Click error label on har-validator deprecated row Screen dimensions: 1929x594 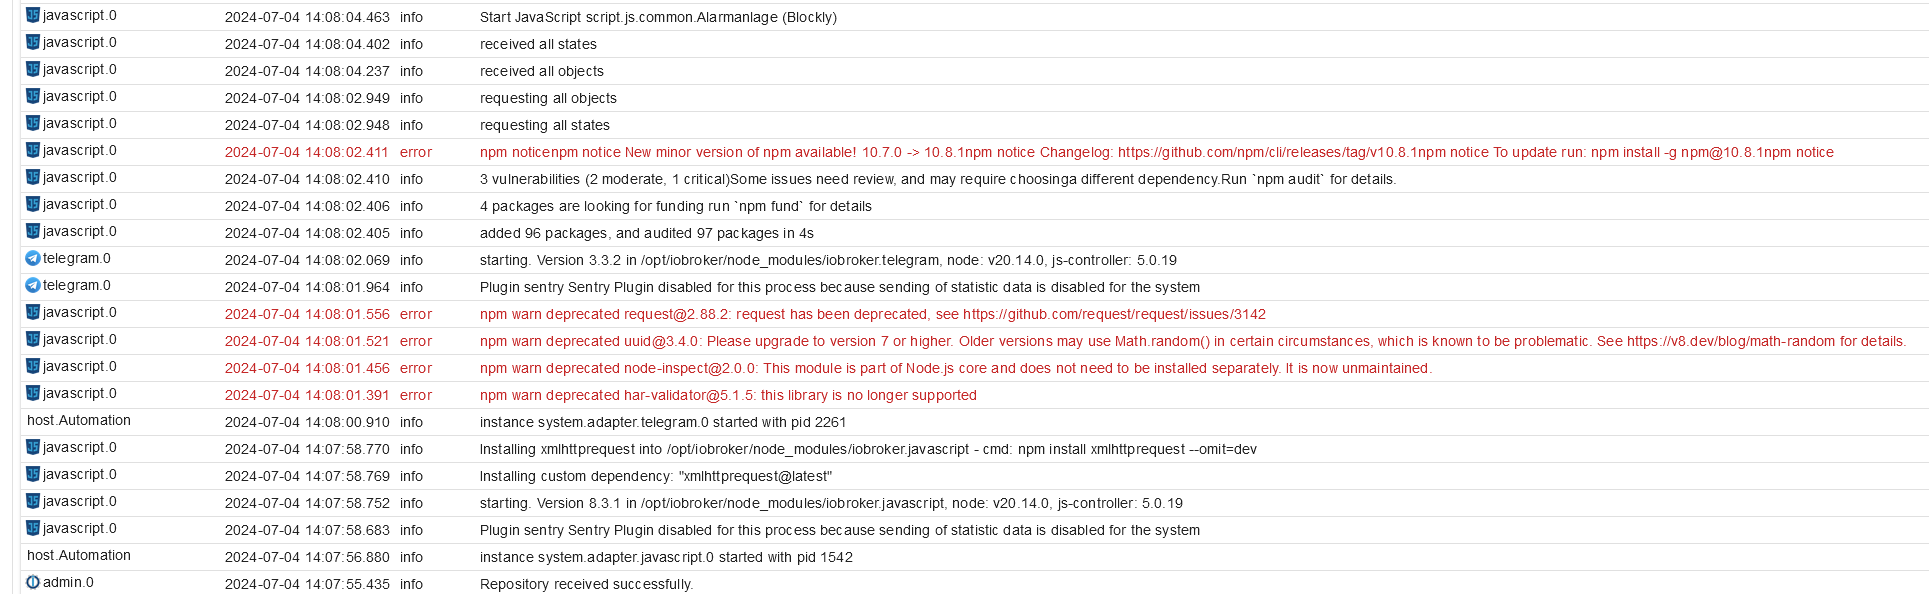(x=416, y=395)
